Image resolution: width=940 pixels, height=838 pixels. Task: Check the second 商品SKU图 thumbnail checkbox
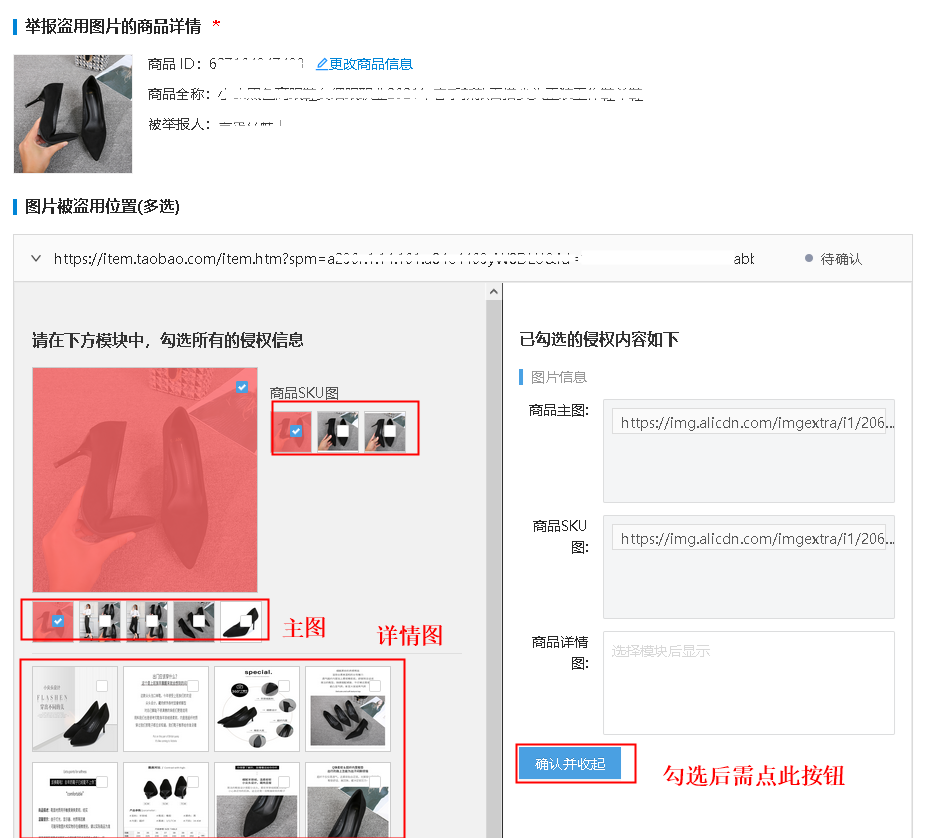point(342,428)
